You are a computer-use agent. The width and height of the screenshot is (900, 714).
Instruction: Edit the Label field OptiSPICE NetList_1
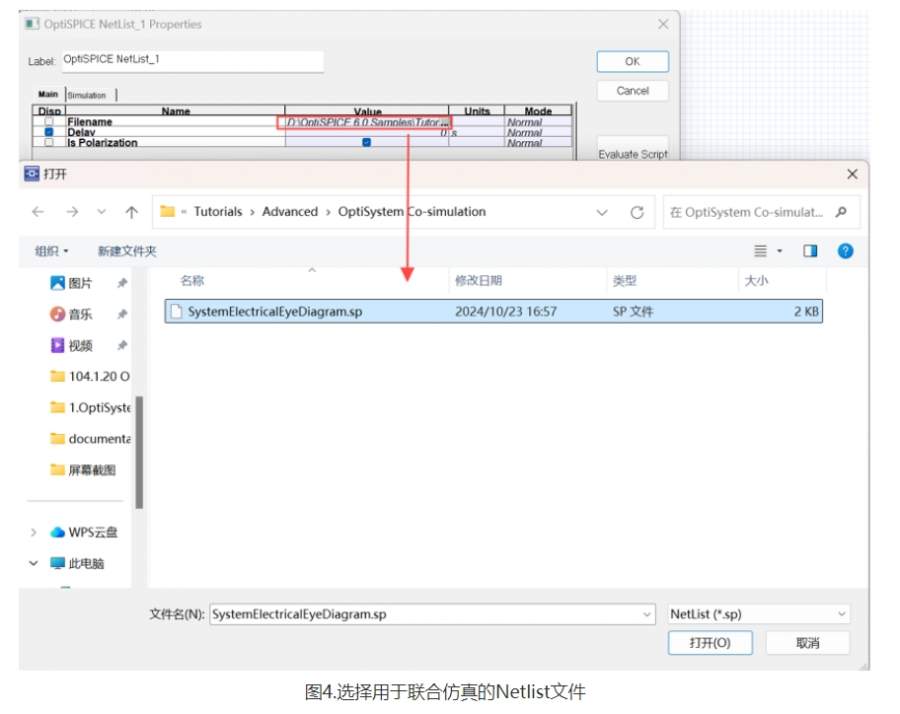click(192, 60)
